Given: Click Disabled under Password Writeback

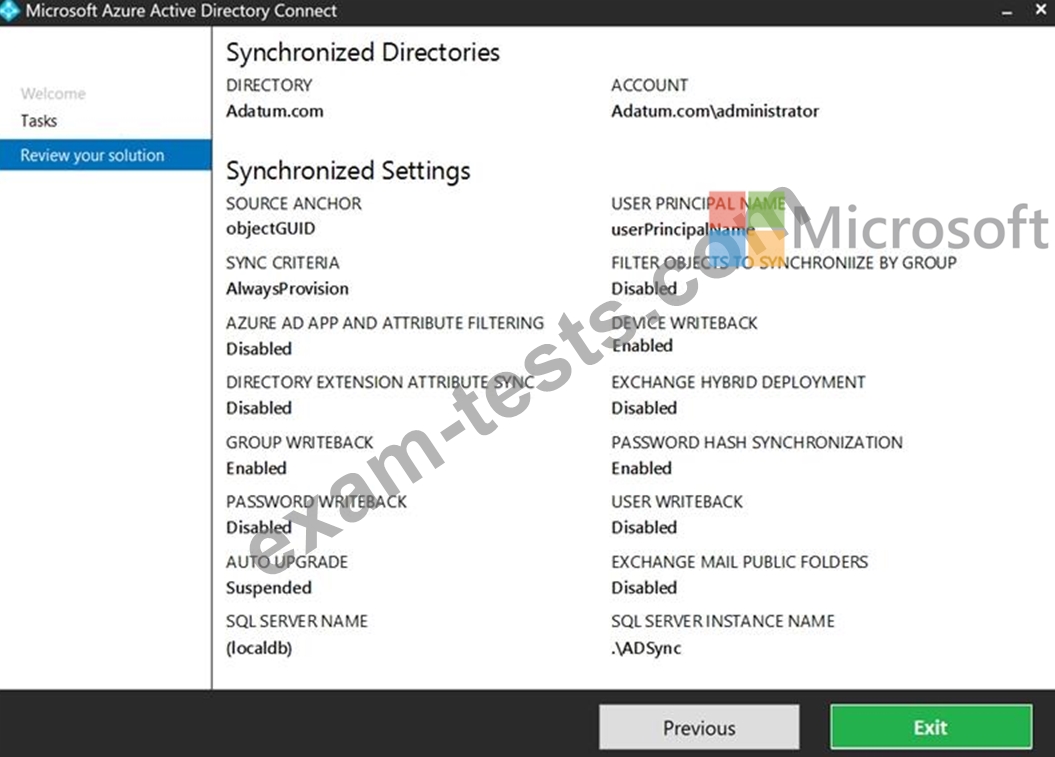Looking at the screenshot, I should point(259,528).
